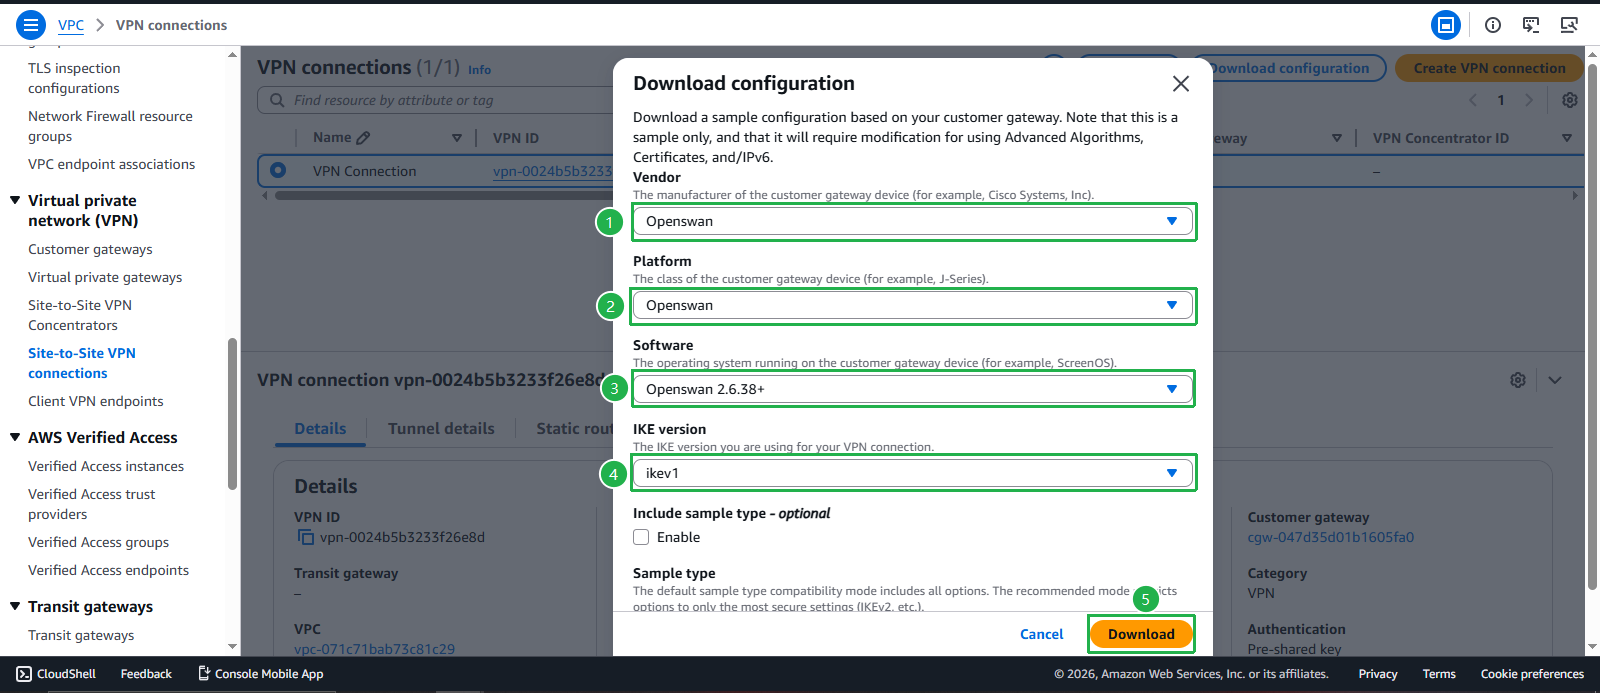Open the vpn-0024b5b3233 link in table
The width and height of the screenshot is (1600, 693).
(x=552, y=171)
